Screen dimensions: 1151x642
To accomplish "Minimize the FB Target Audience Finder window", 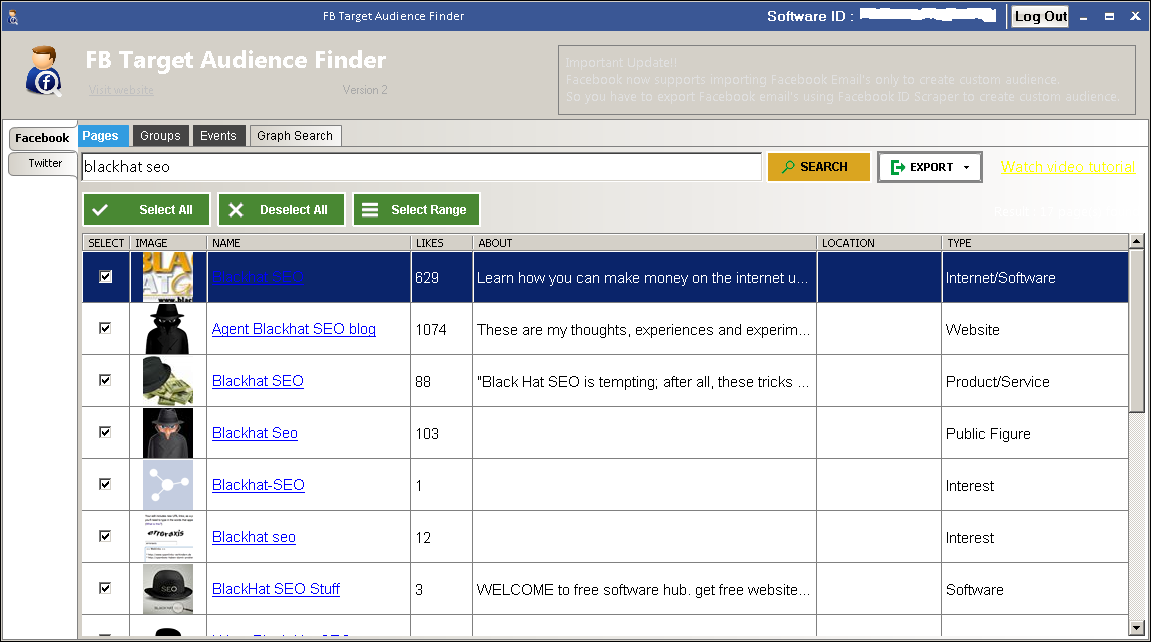I will point(1083,17).
